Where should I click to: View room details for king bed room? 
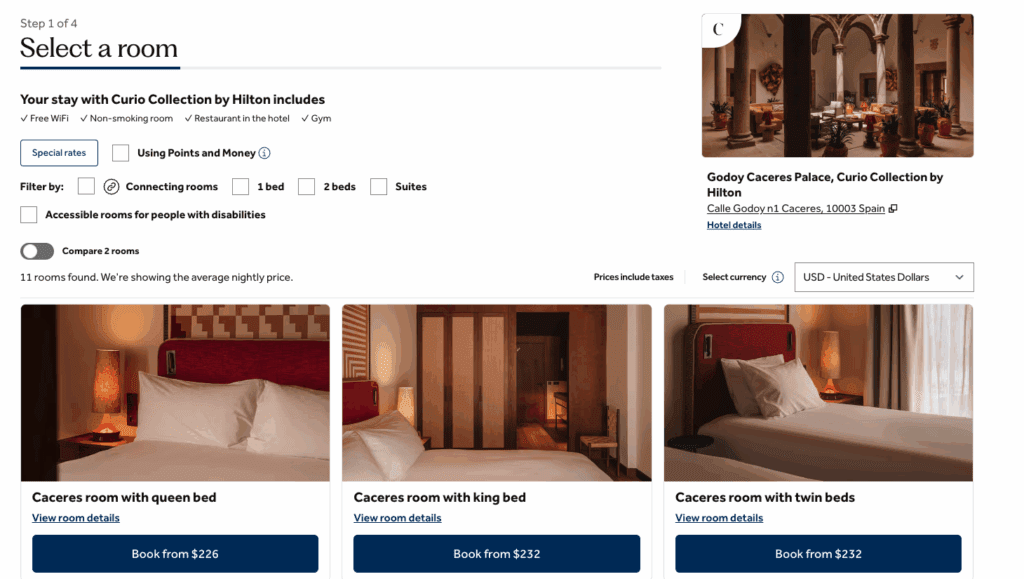[x=397, y=518]
